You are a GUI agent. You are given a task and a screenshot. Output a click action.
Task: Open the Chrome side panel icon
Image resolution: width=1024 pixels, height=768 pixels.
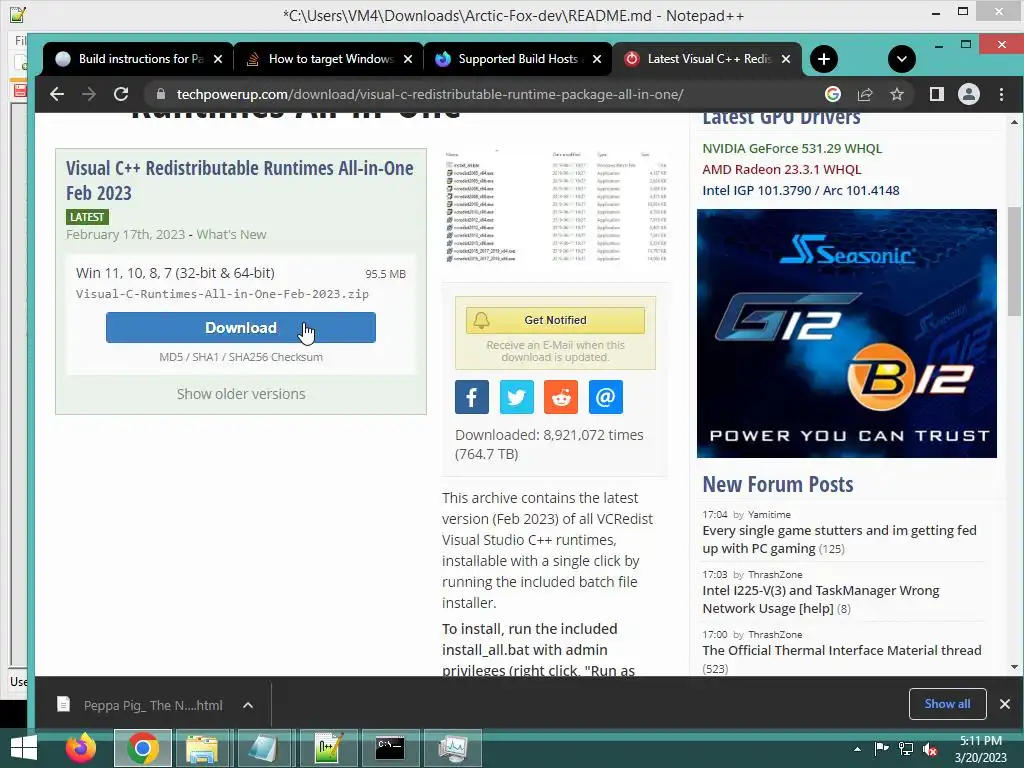(936, 94)
